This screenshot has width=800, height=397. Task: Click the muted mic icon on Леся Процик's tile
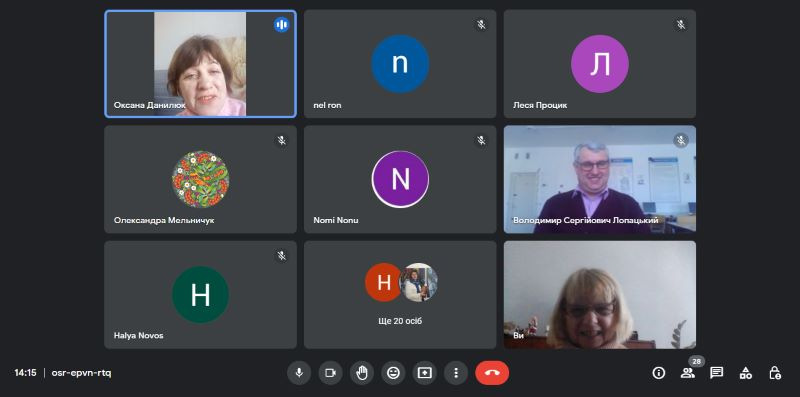tap(681, 24)
